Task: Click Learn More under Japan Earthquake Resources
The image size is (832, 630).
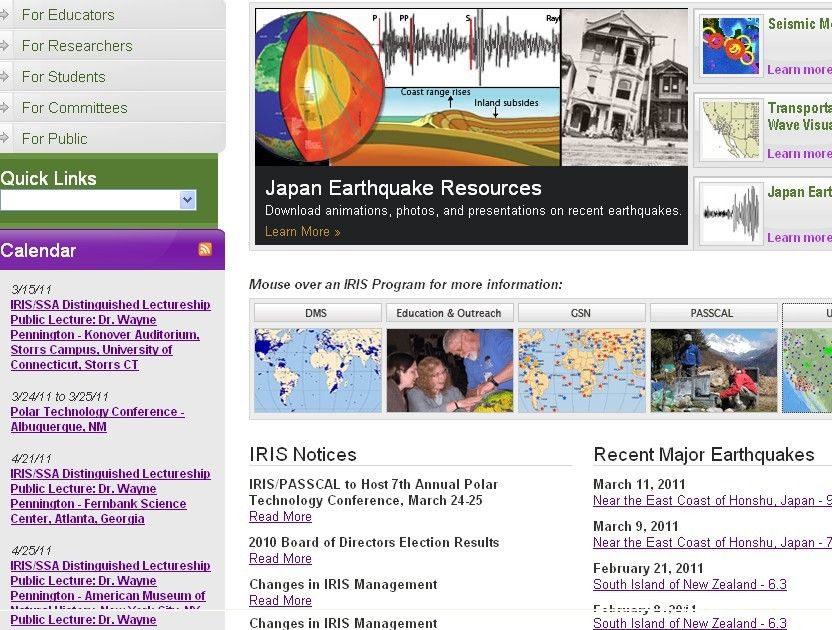Action: click(302, 232)
